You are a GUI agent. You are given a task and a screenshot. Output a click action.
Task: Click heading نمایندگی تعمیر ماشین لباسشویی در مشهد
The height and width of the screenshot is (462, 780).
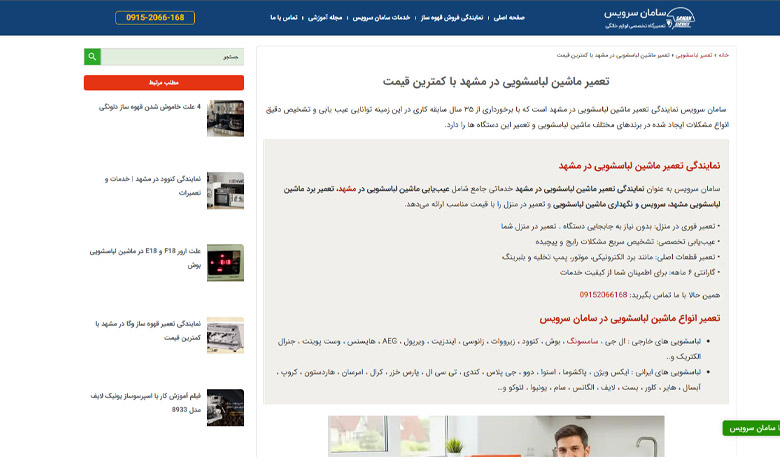tap(639, 166)
